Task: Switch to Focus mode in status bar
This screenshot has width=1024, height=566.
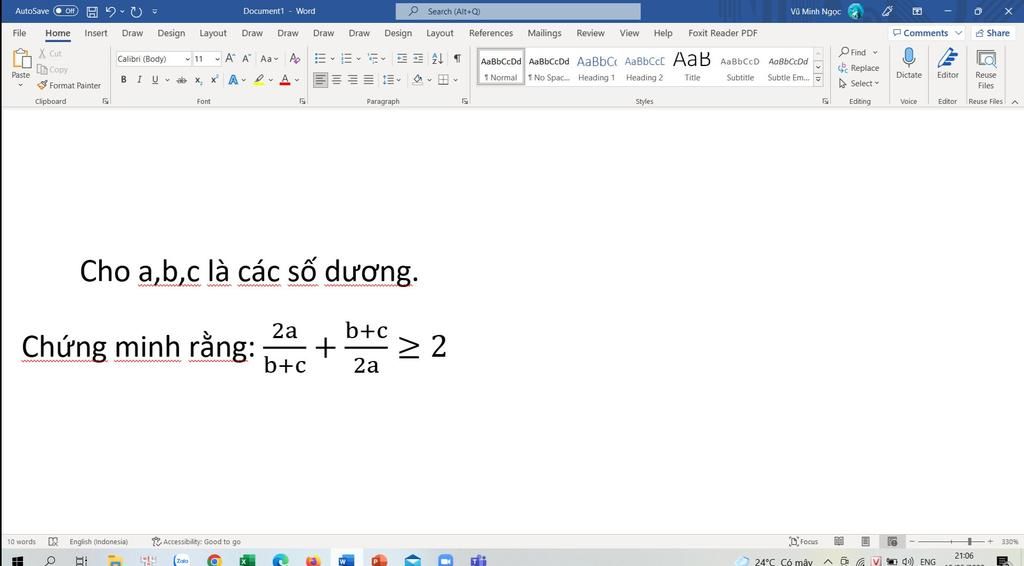Action: (x=803, y=541)
